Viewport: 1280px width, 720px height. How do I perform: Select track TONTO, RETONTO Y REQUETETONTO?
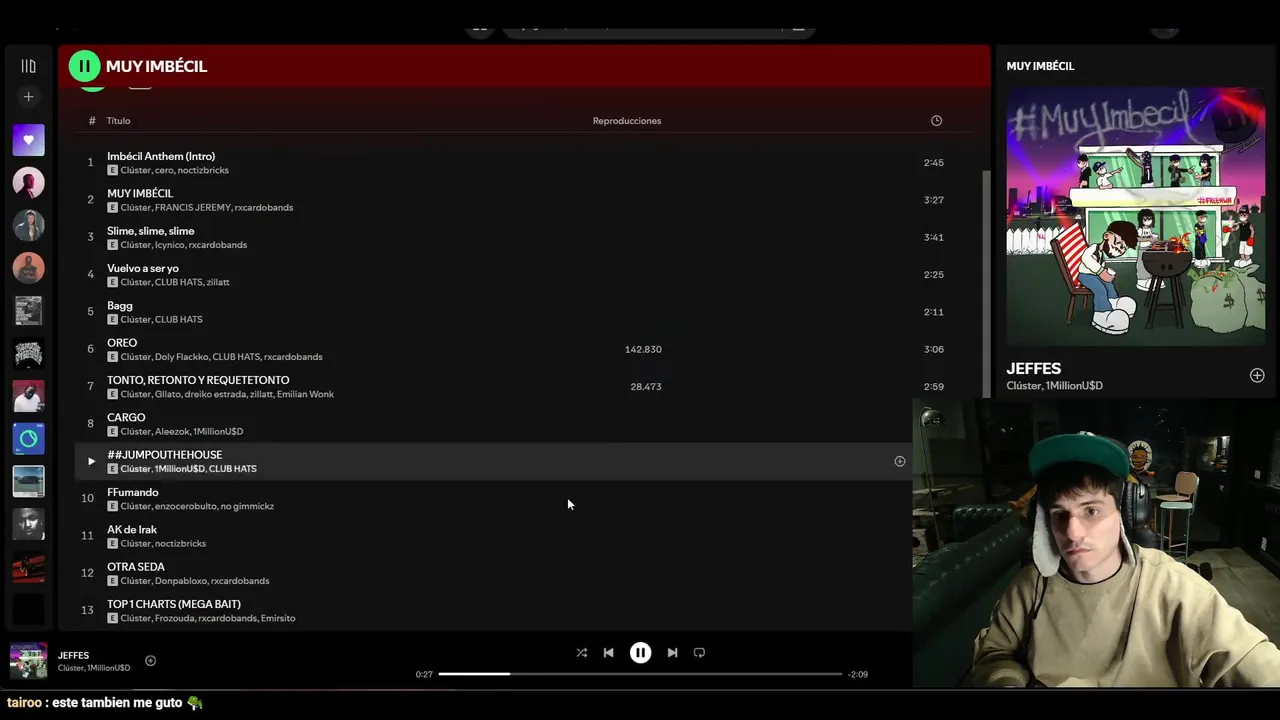pyautogui.click(x=198, y=380)
